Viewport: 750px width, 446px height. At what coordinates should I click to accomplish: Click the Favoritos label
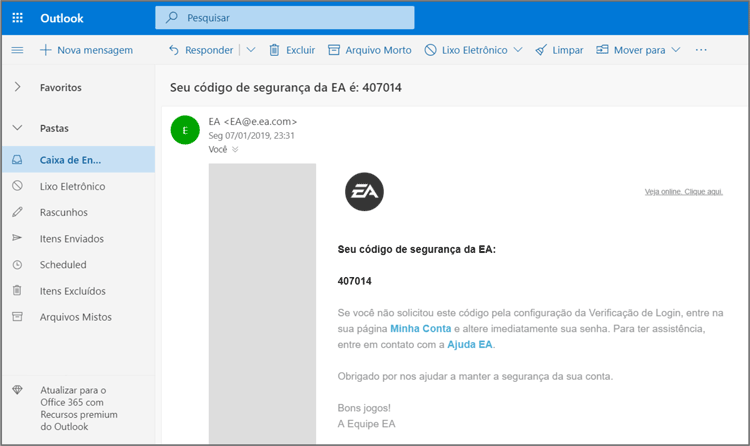pyautogui.click(x=61, y=88)
